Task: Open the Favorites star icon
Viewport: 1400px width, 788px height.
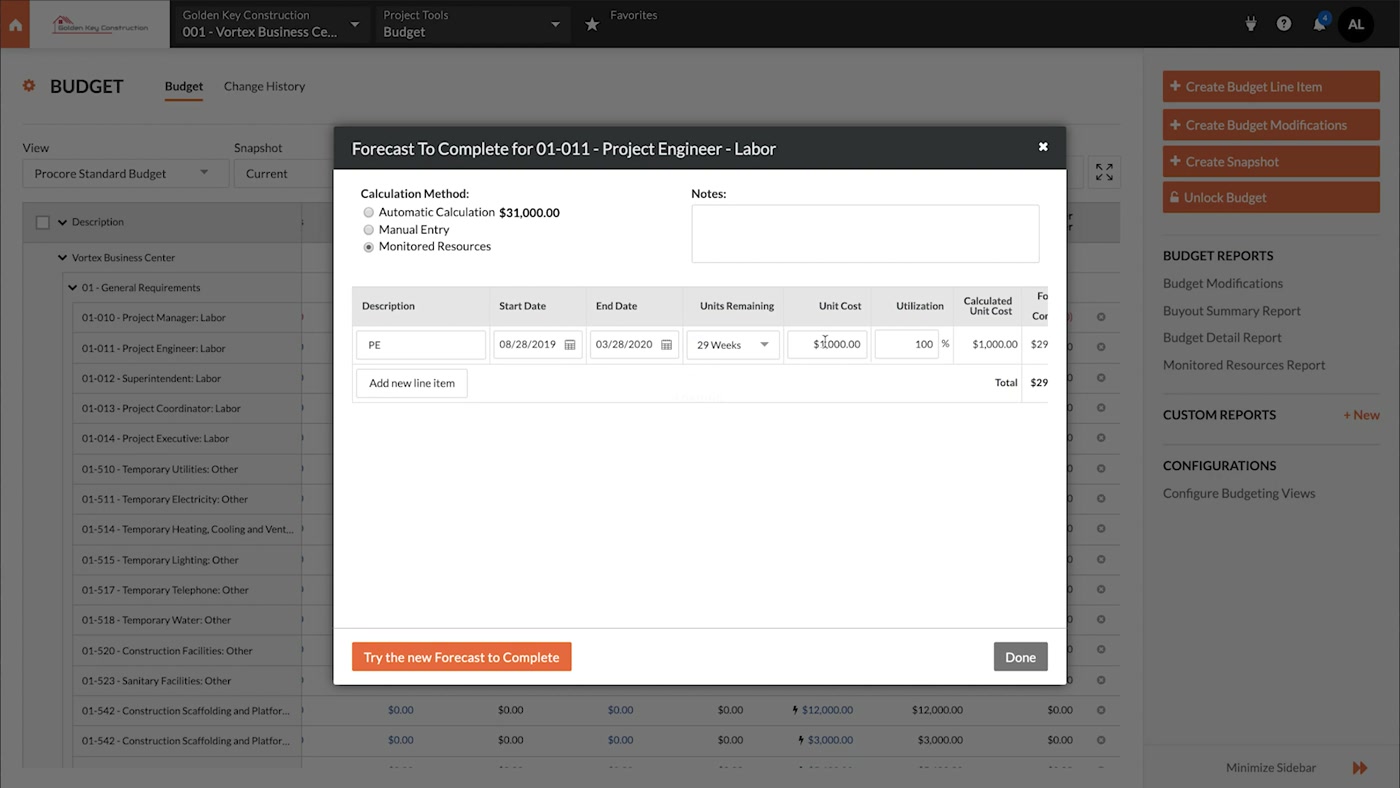Action: coord(592,24)
